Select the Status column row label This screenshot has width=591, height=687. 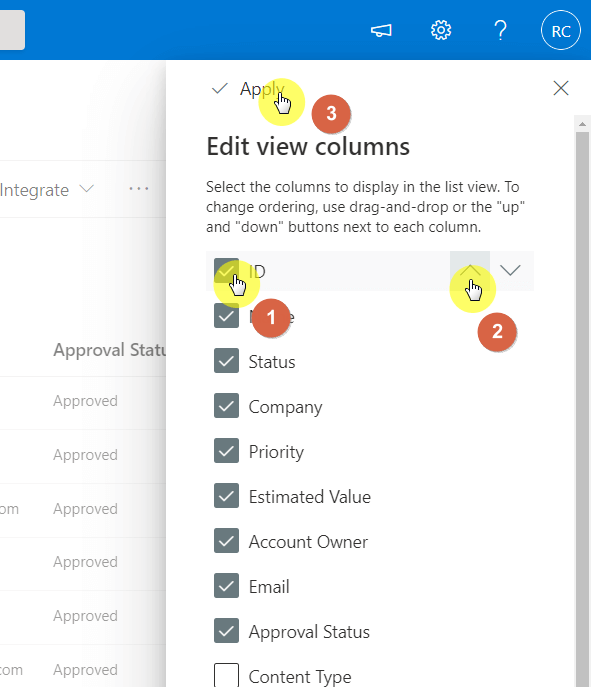click(x=272, y=362)
